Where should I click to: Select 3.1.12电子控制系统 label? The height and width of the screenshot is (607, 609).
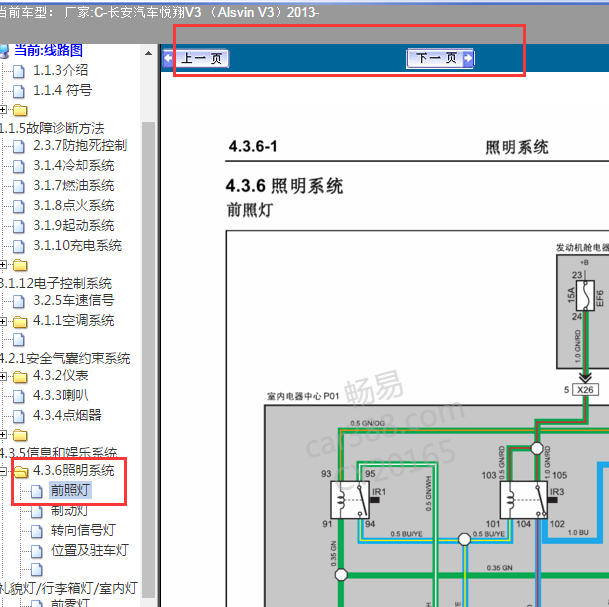tap(56, 283)
